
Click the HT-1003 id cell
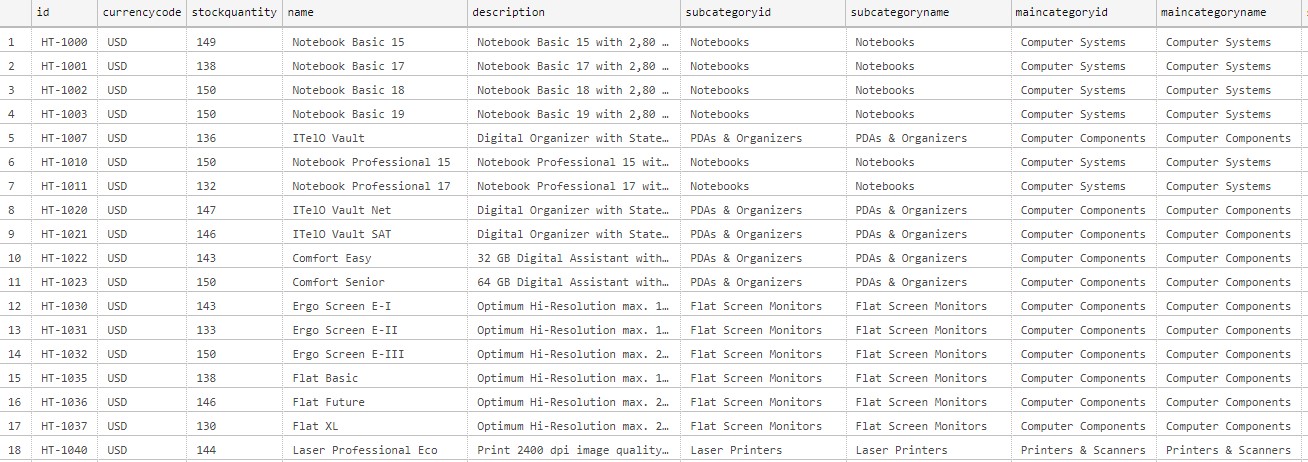[64, 114]
